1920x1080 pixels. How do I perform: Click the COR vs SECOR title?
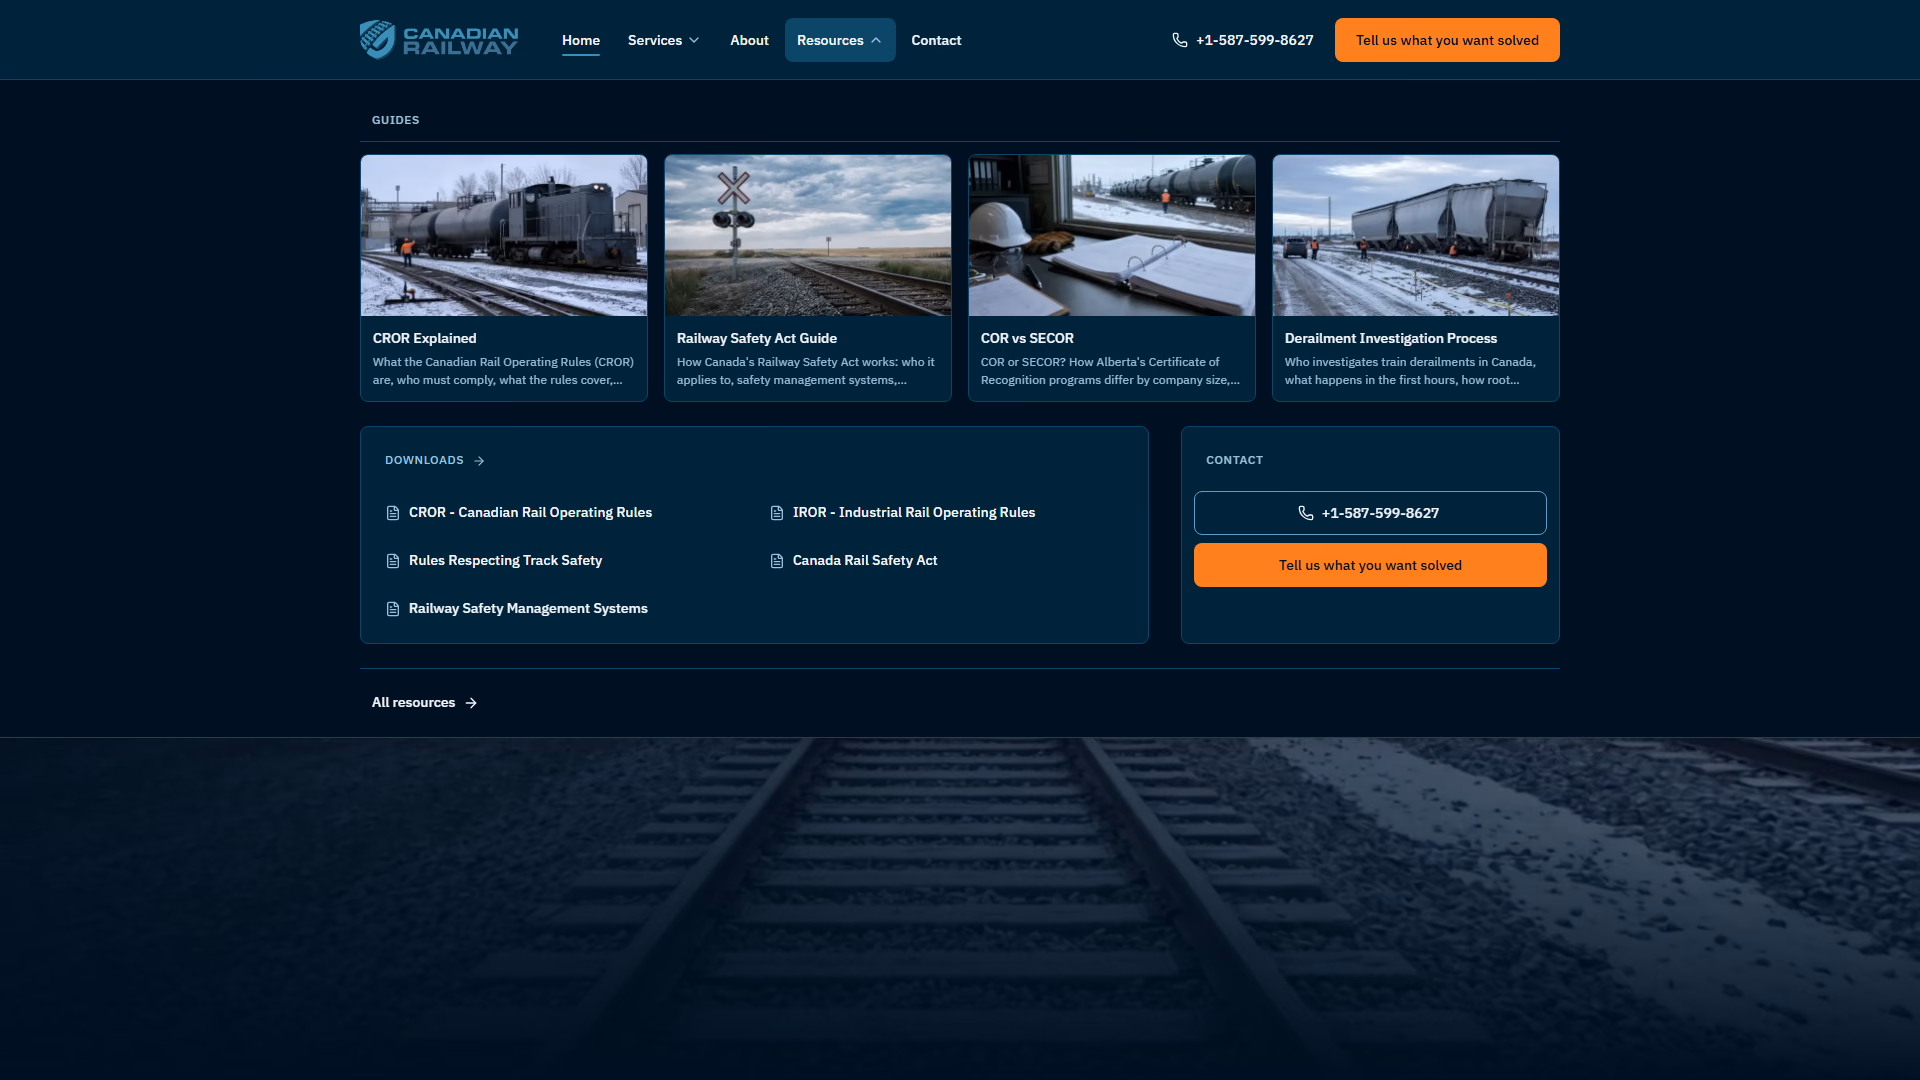[1027, 338]
